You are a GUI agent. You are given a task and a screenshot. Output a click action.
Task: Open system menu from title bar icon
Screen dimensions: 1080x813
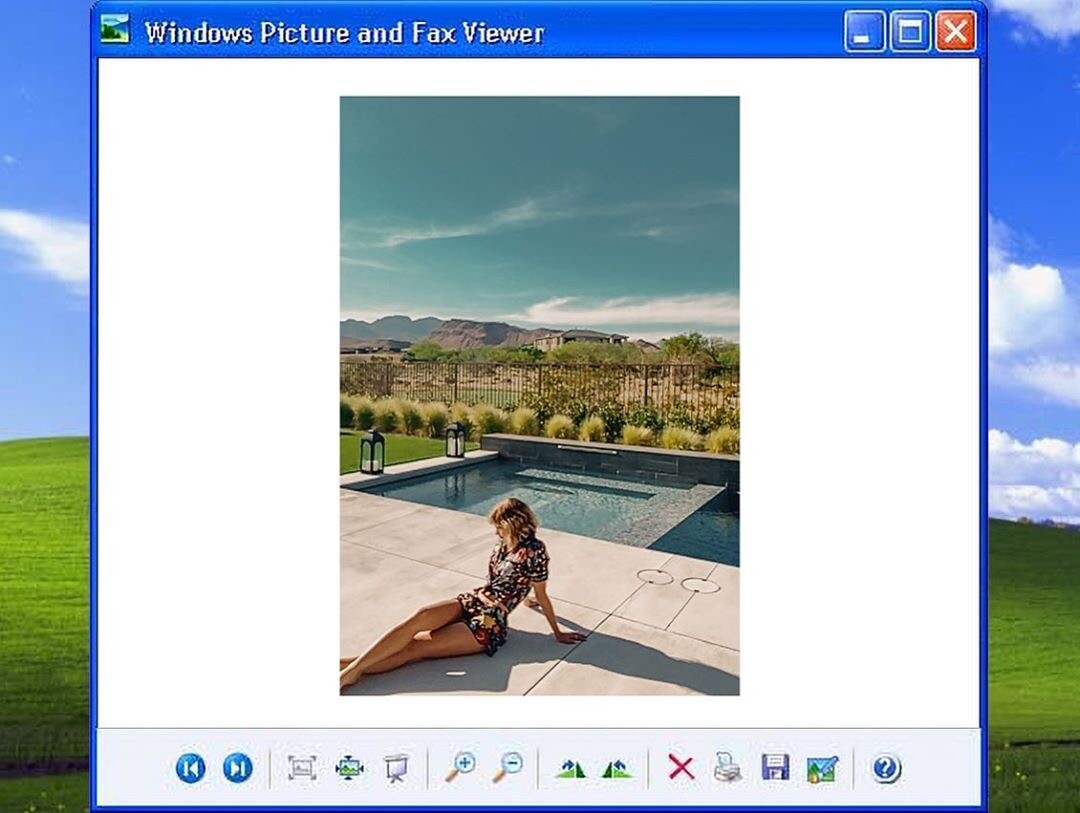[115, 30]
